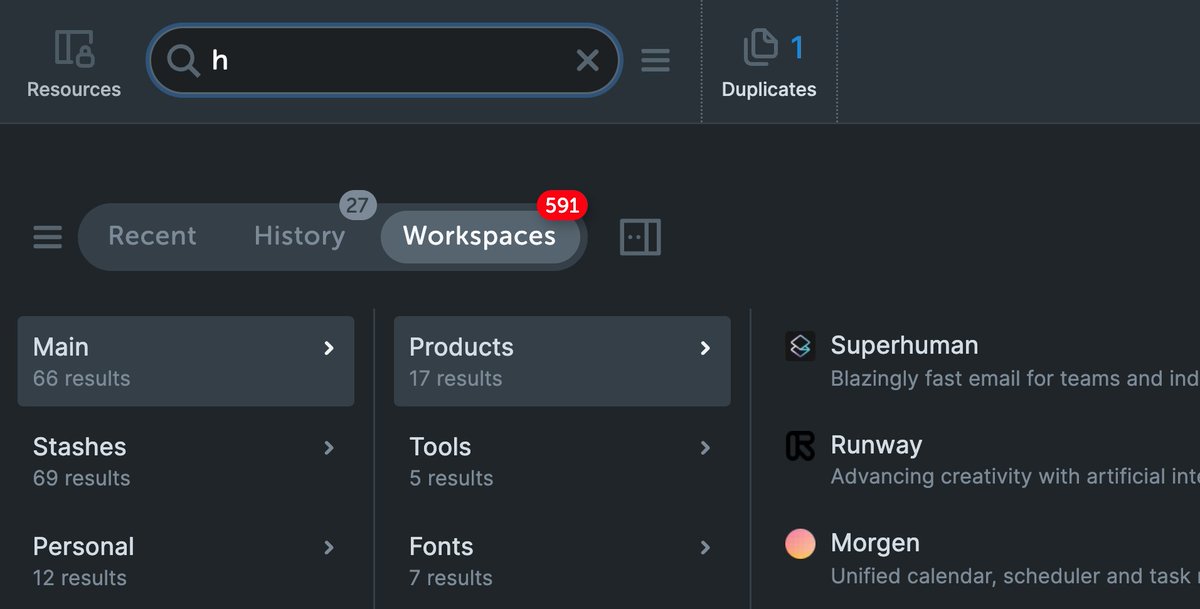Expand Personal chevron arrow
The height and width of the screenshot is (609, 1200).
point(328,548)
